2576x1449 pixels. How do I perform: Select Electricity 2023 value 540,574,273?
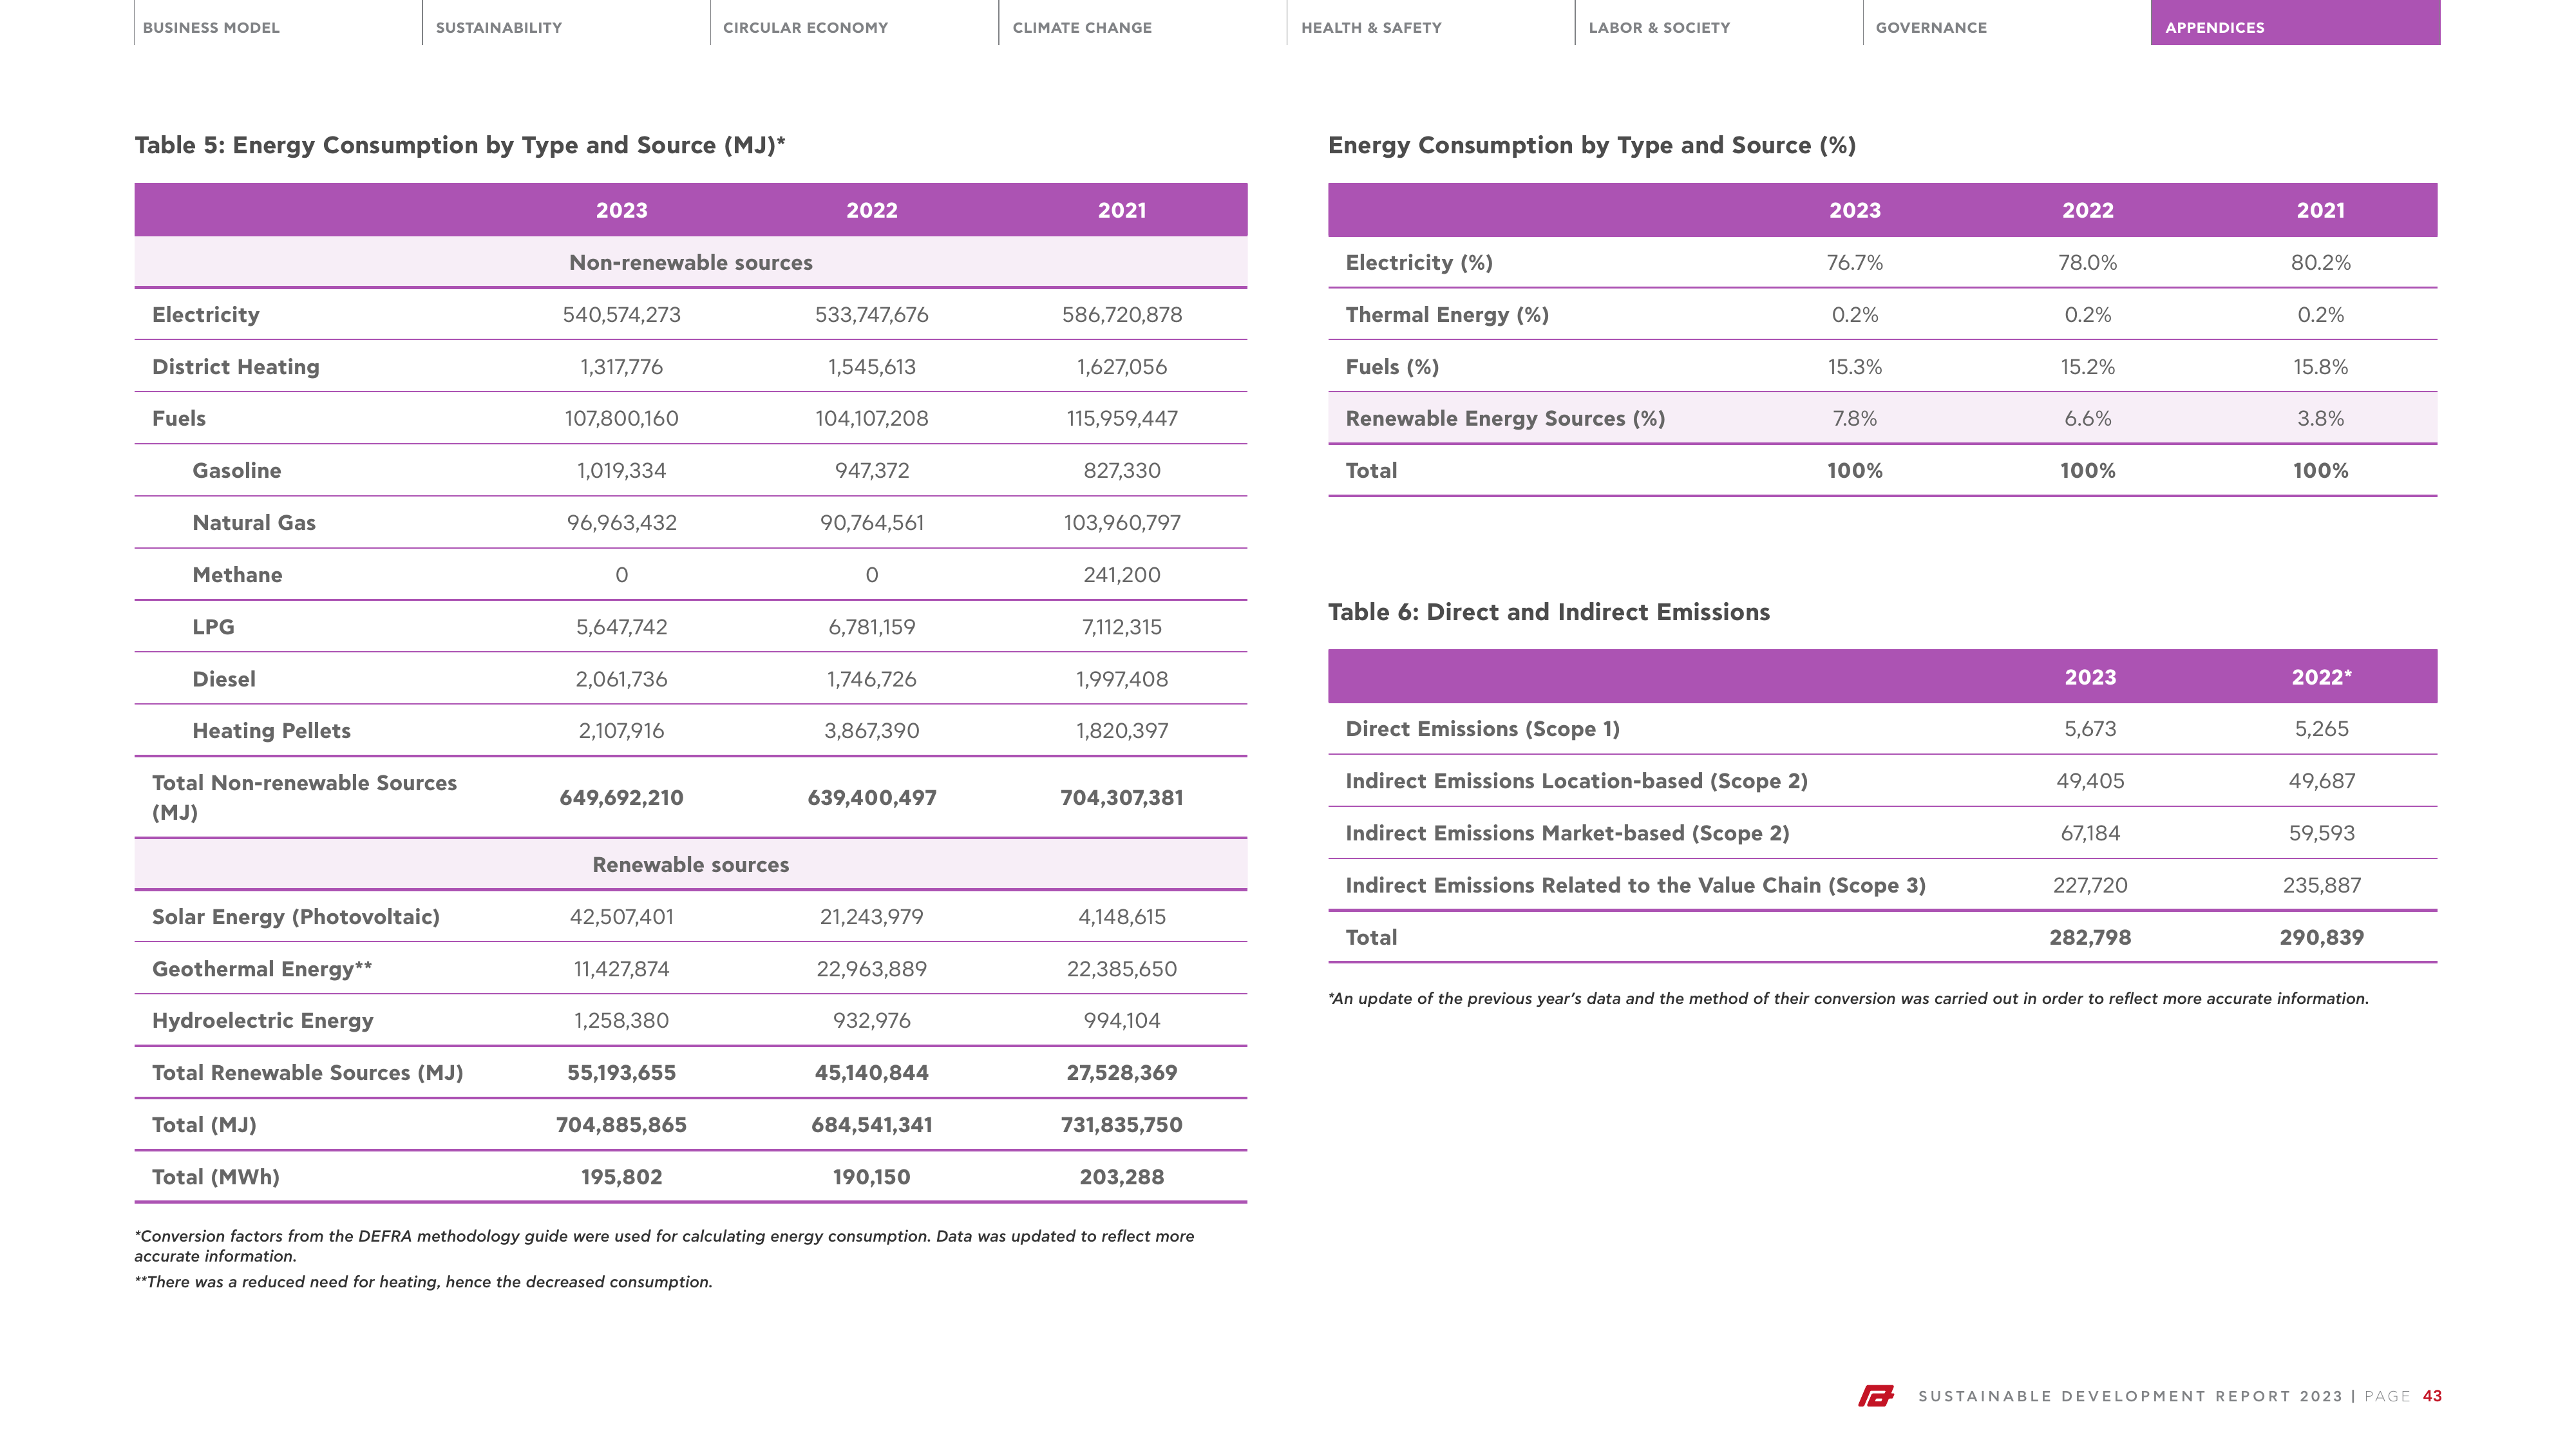(621, 315)
